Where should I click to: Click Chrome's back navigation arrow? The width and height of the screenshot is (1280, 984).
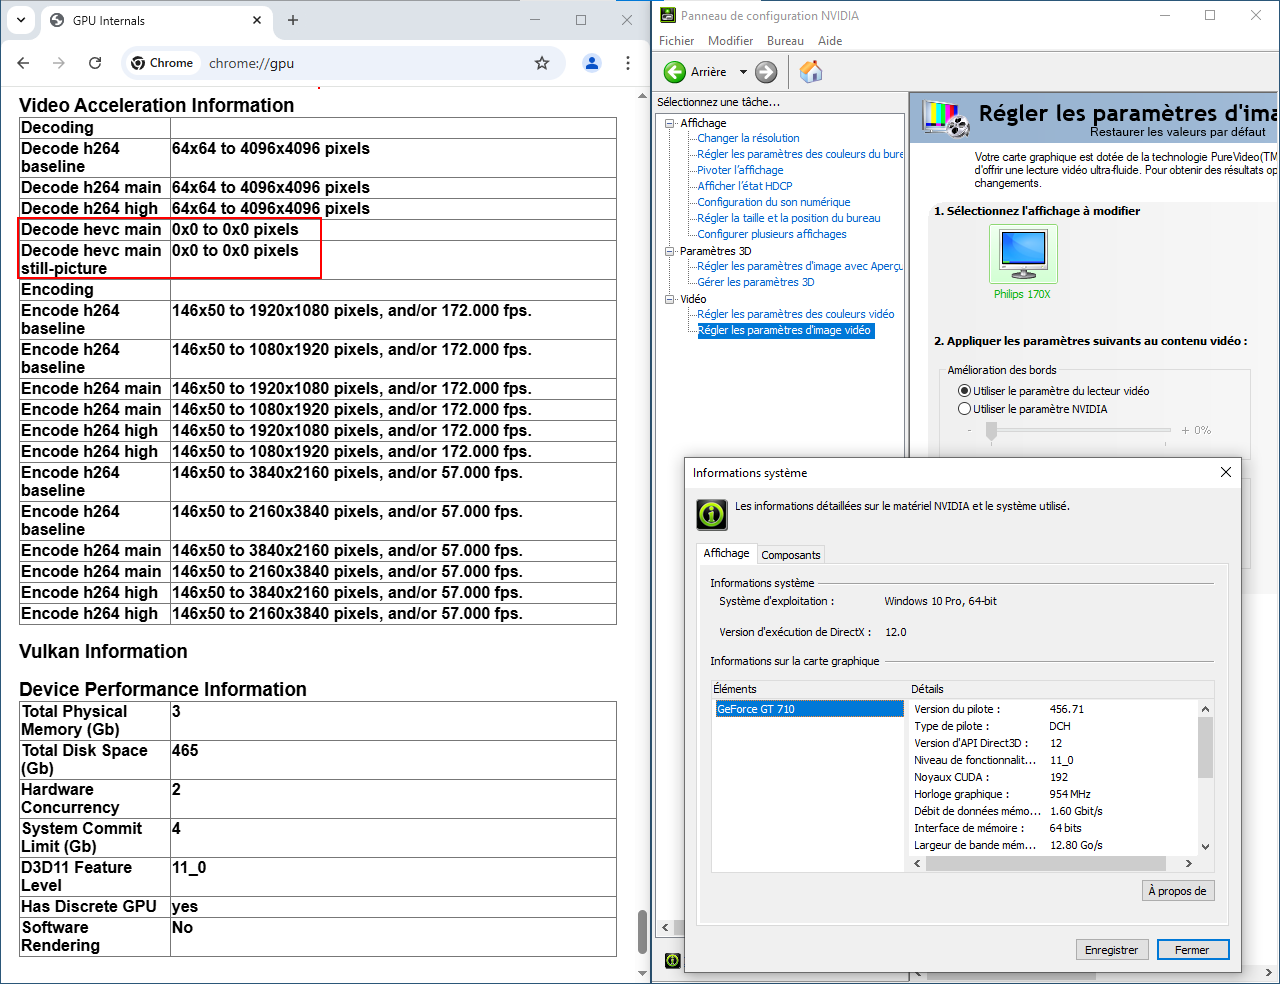[23, 63]
